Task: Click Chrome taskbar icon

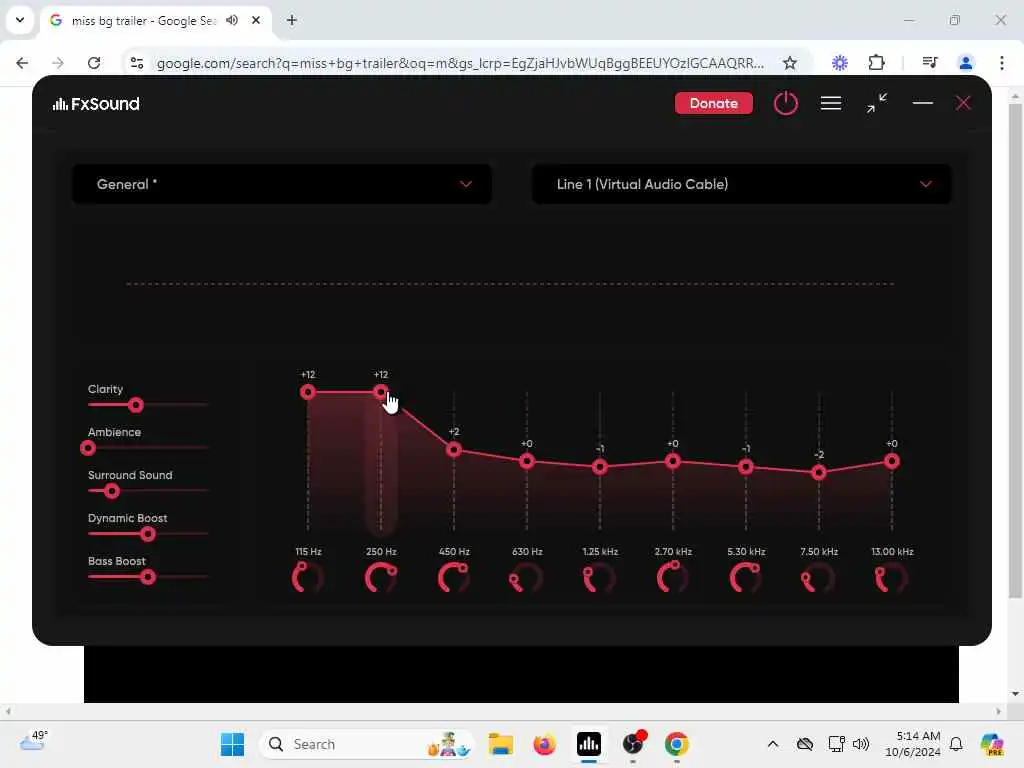Action: pyautogui.click(x=677, y=744)
